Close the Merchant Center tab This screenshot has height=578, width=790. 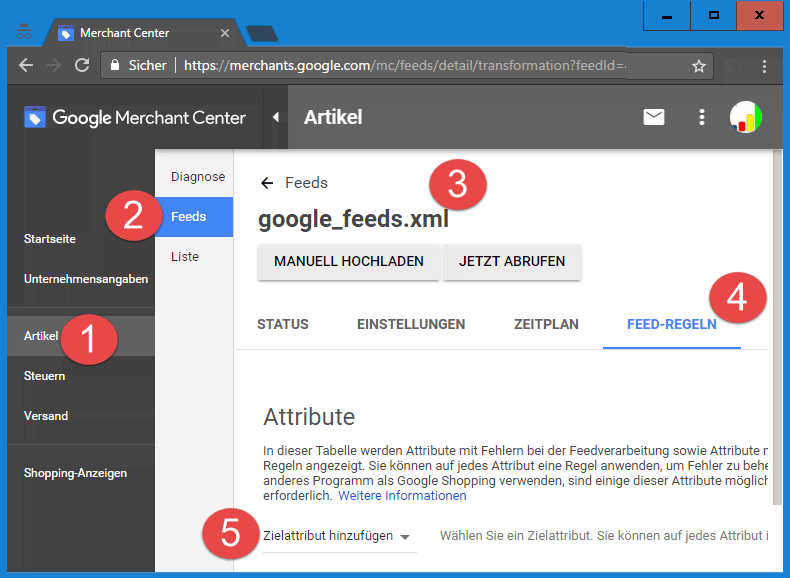pos(225,33)
